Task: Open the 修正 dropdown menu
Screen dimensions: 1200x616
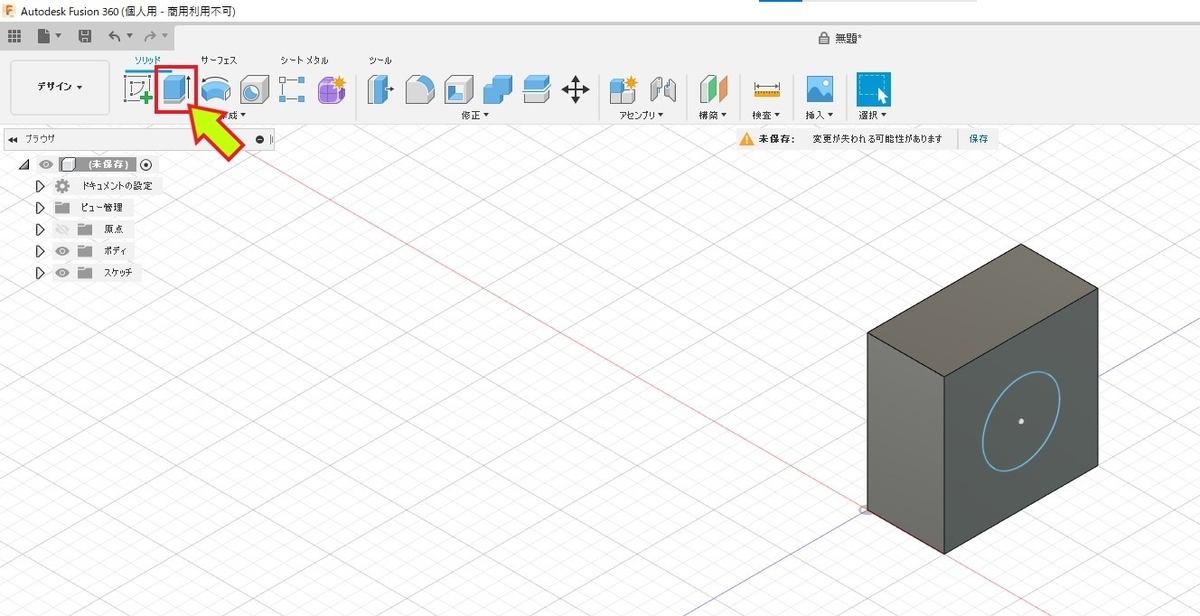Action: [x=474, y=116]
